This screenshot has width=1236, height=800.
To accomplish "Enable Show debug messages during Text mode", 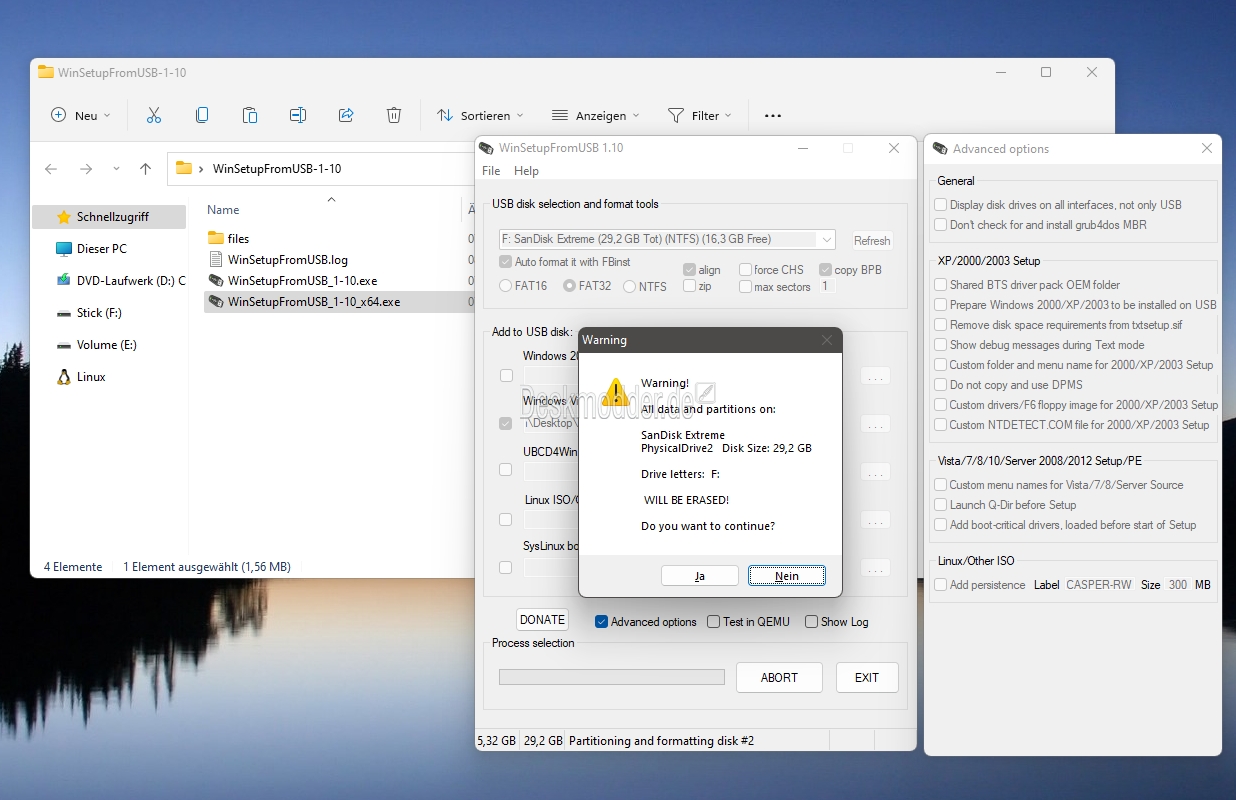I will click(940, 345).
